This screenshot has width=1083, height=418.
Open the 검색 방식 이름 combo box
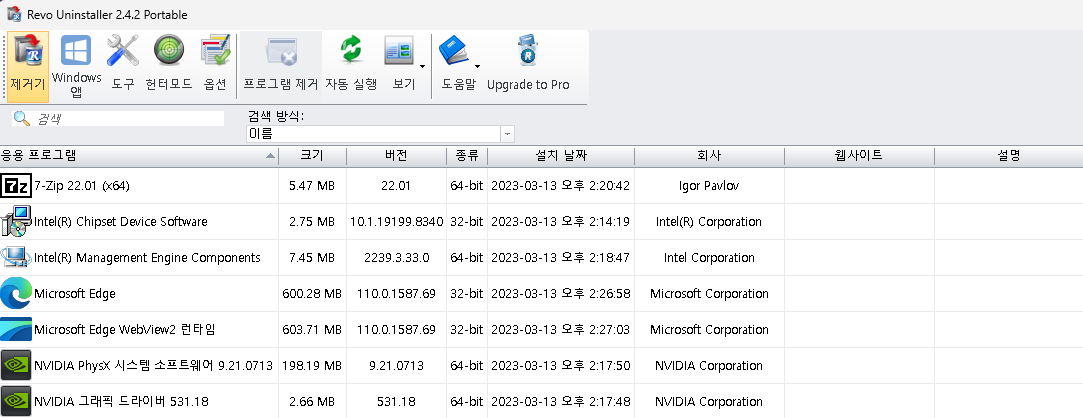[x=380, y=133]
